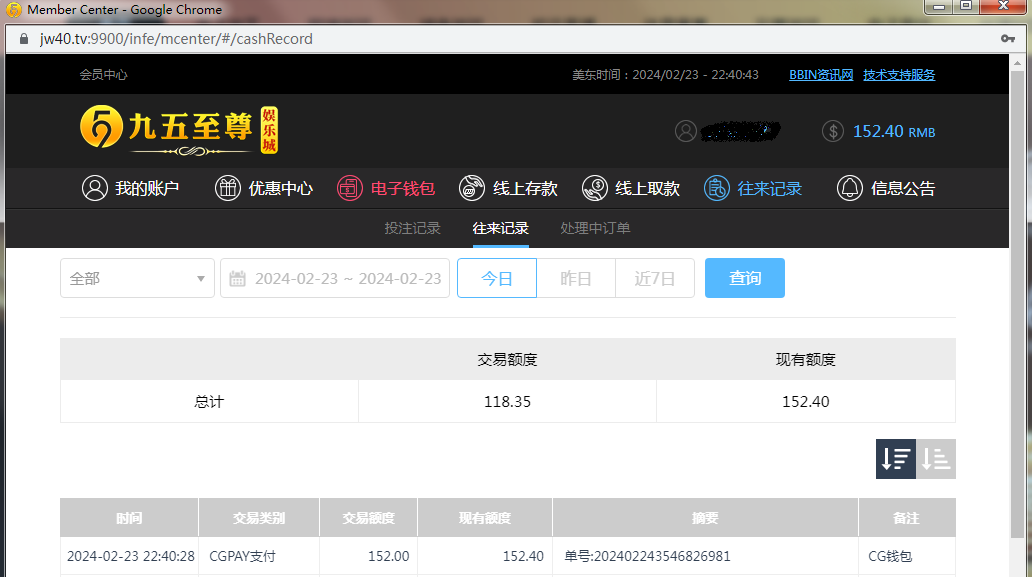Click the 交易类别 column header
Viewport: 1032px width, 577px height.
pyautogui.click(x=259, y=518)
